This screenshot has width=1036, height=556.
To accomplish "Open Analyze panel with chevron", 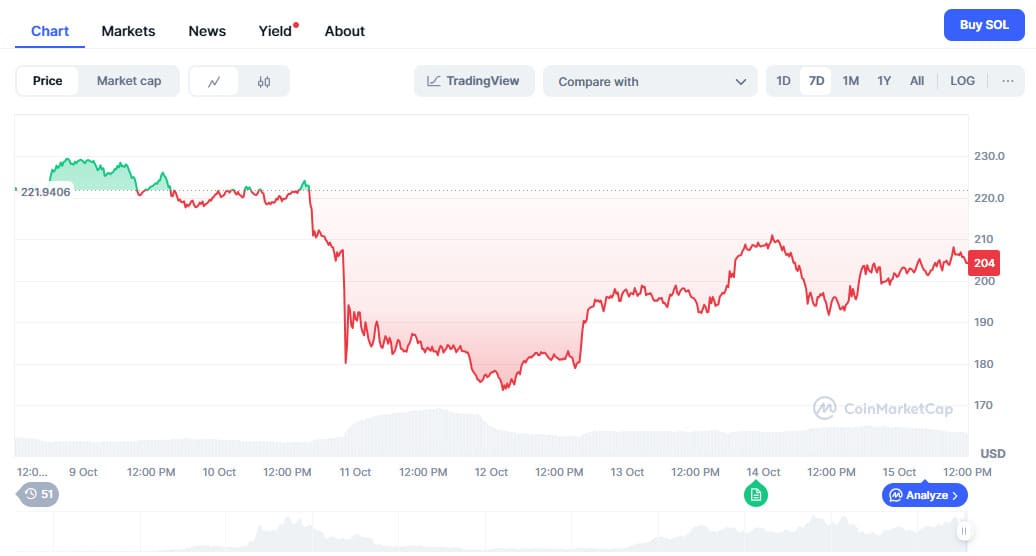I will (x=924, y=495).
